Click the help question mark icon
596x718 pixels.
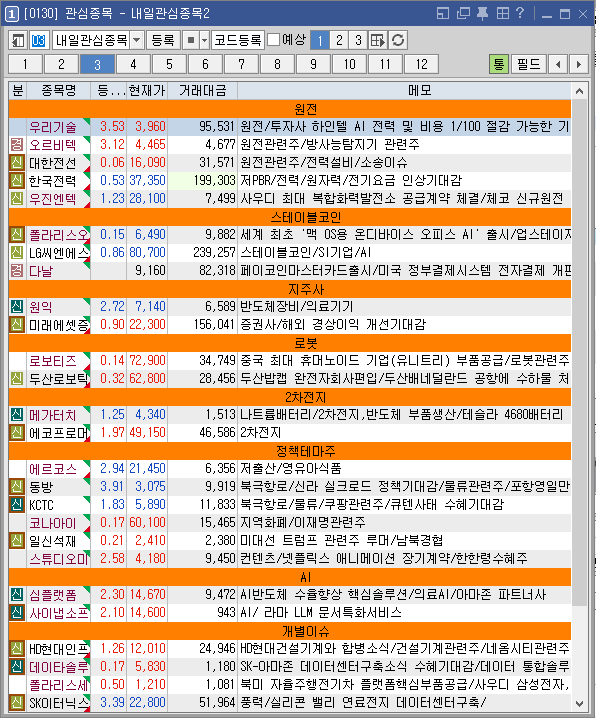[x=519, y=13]
